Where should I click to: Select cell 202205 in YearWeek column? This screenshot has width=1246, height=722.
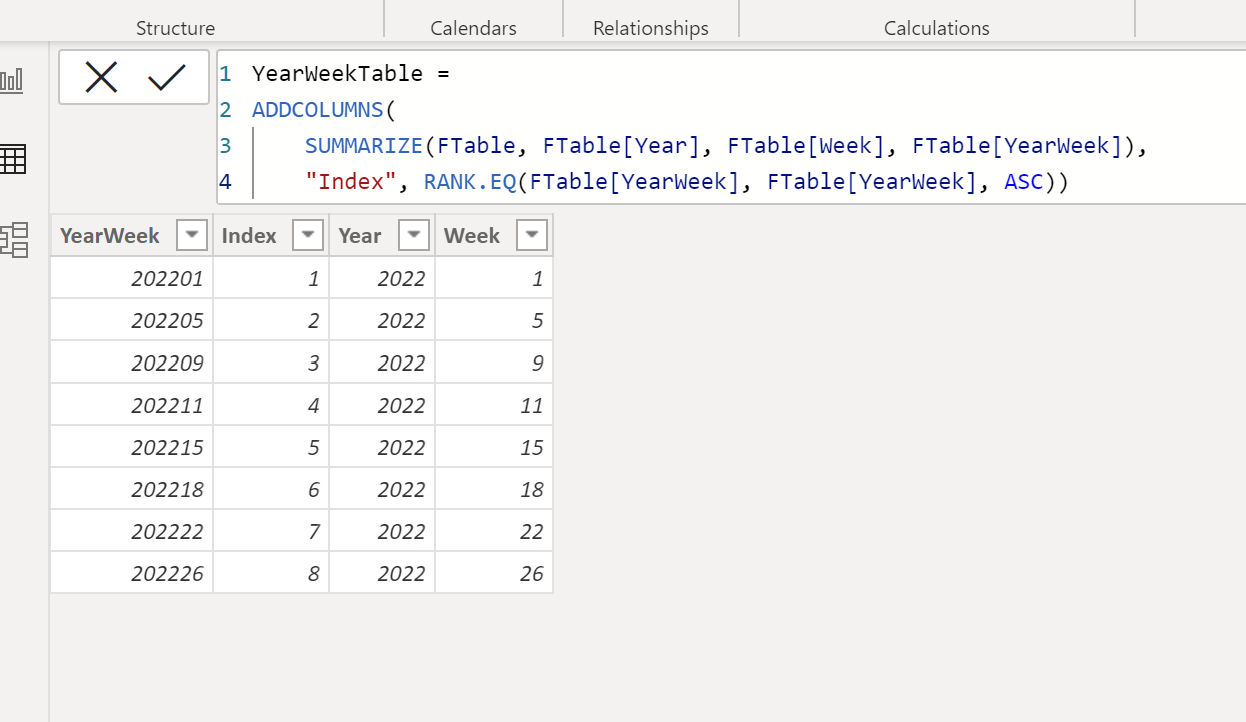coord(132,320)
